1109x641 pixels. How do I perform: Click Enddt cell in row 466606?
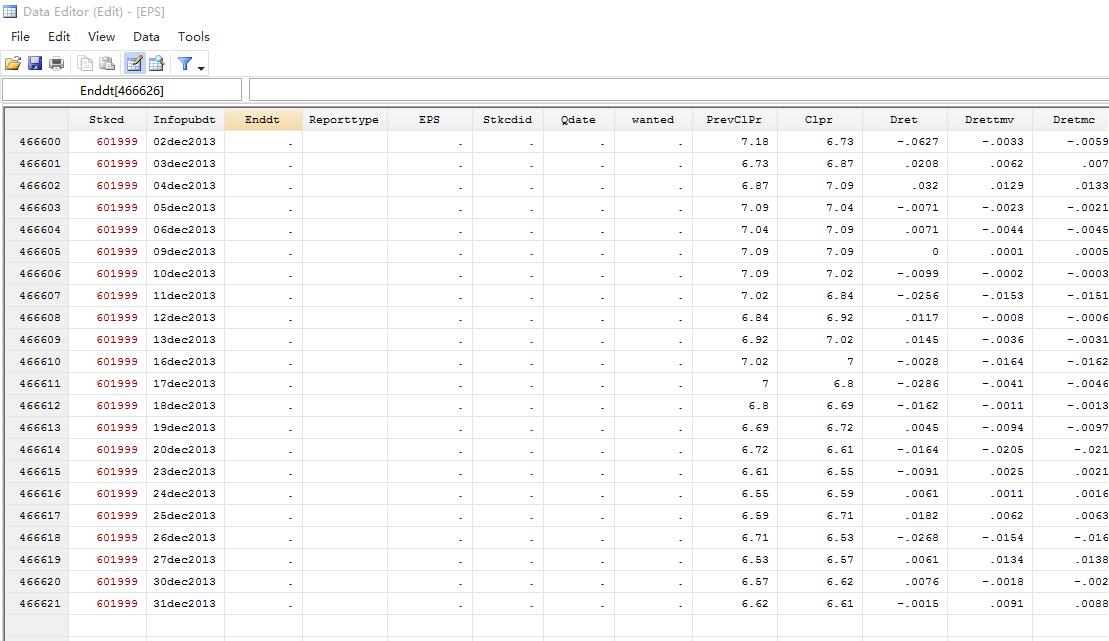263,274
